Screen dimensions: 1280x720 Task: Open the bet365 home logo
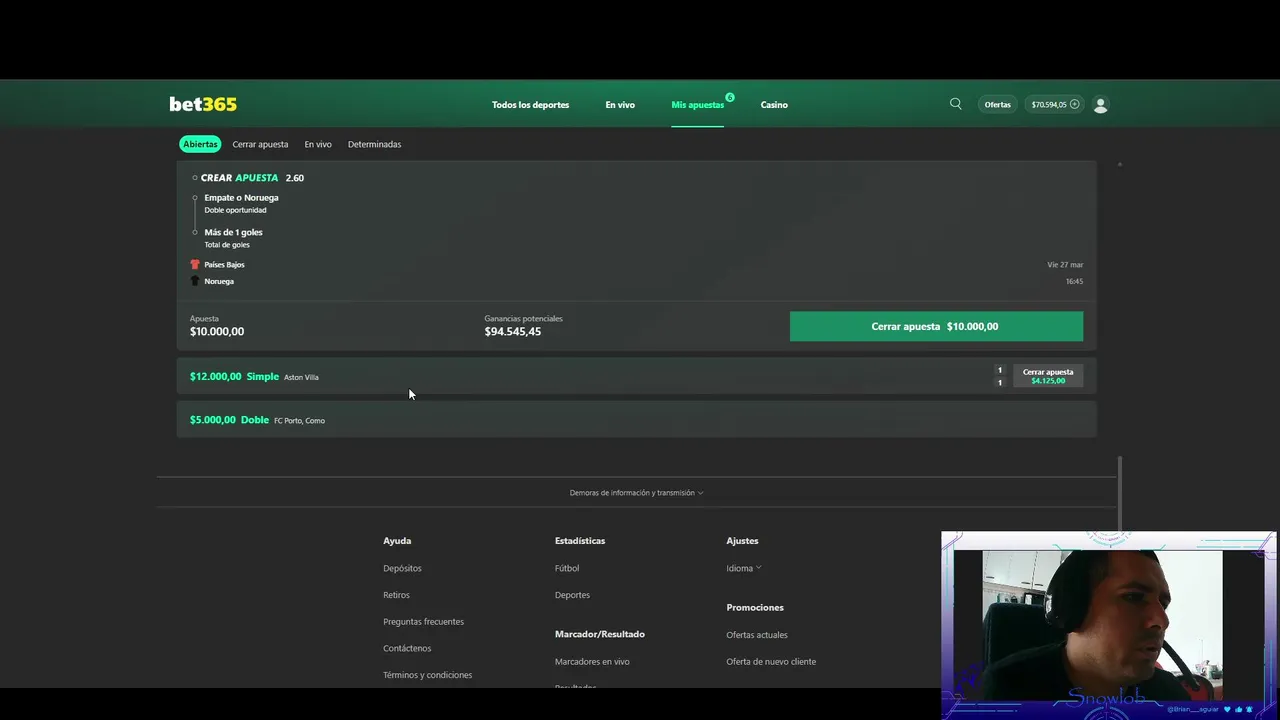click(x=203, y=104)
